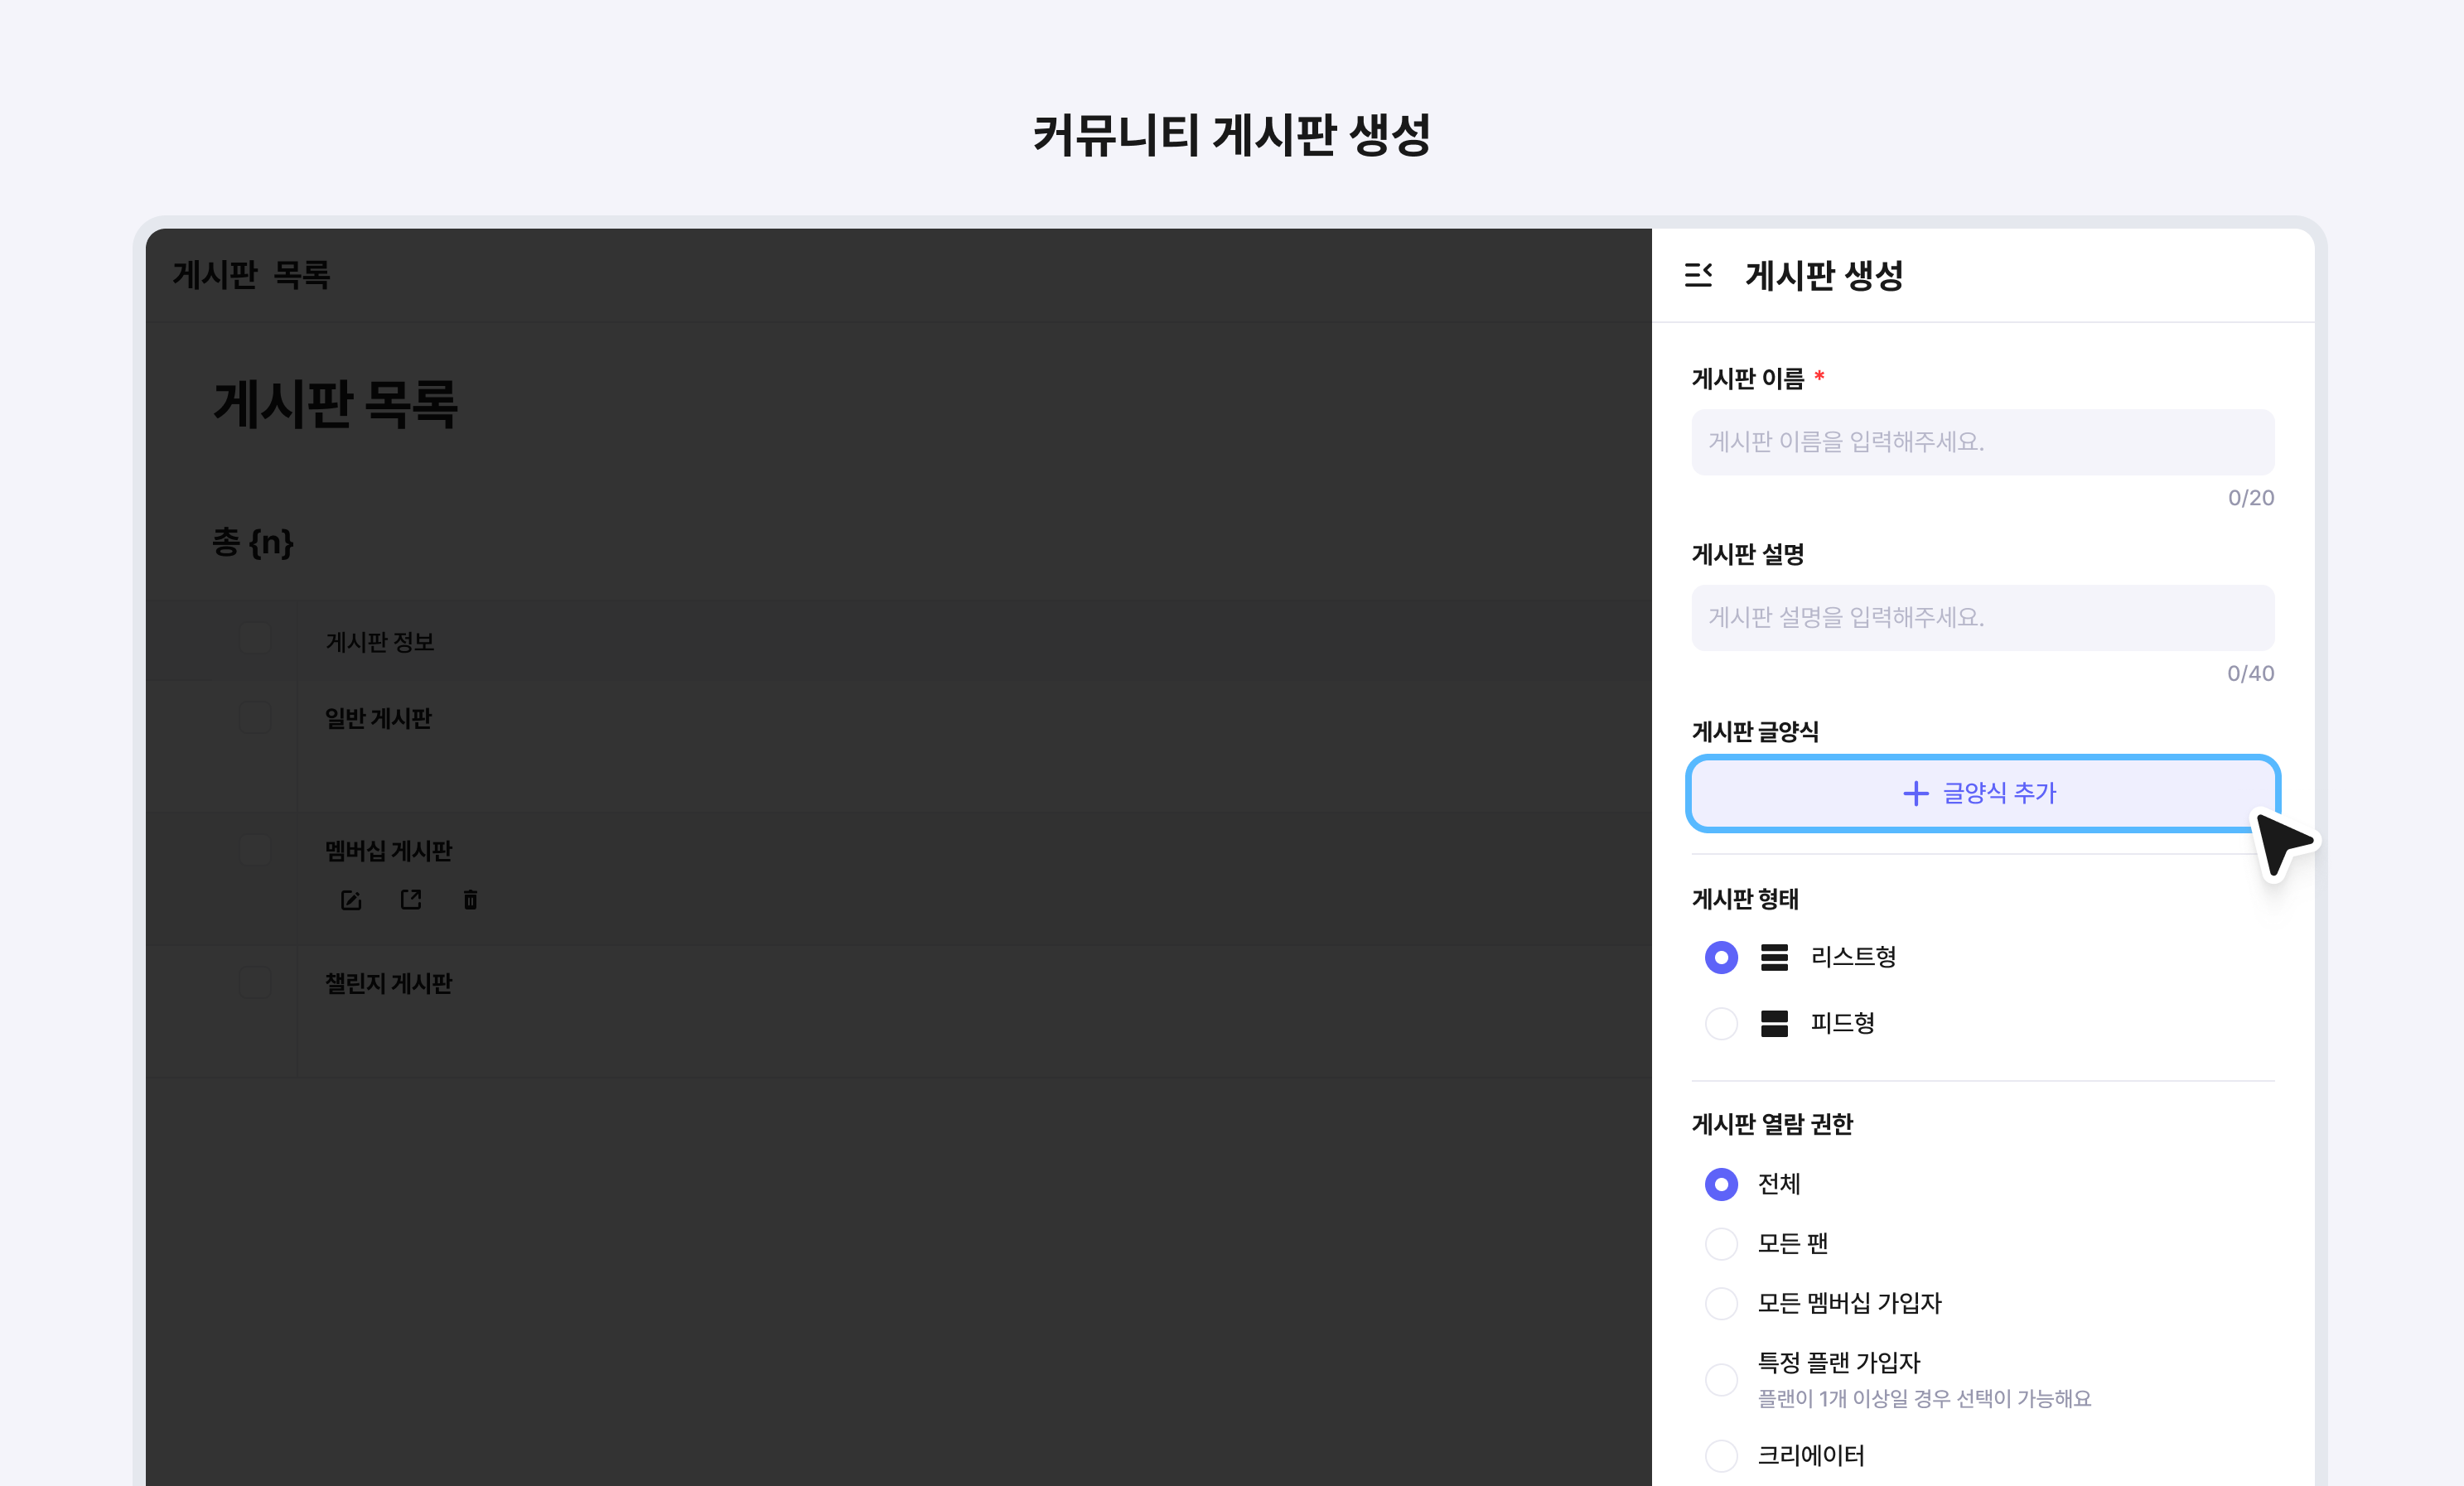Check the 챌린지 게시판 row checkbox
This screenshot has width=2464, height=1486.
[255, 982]
